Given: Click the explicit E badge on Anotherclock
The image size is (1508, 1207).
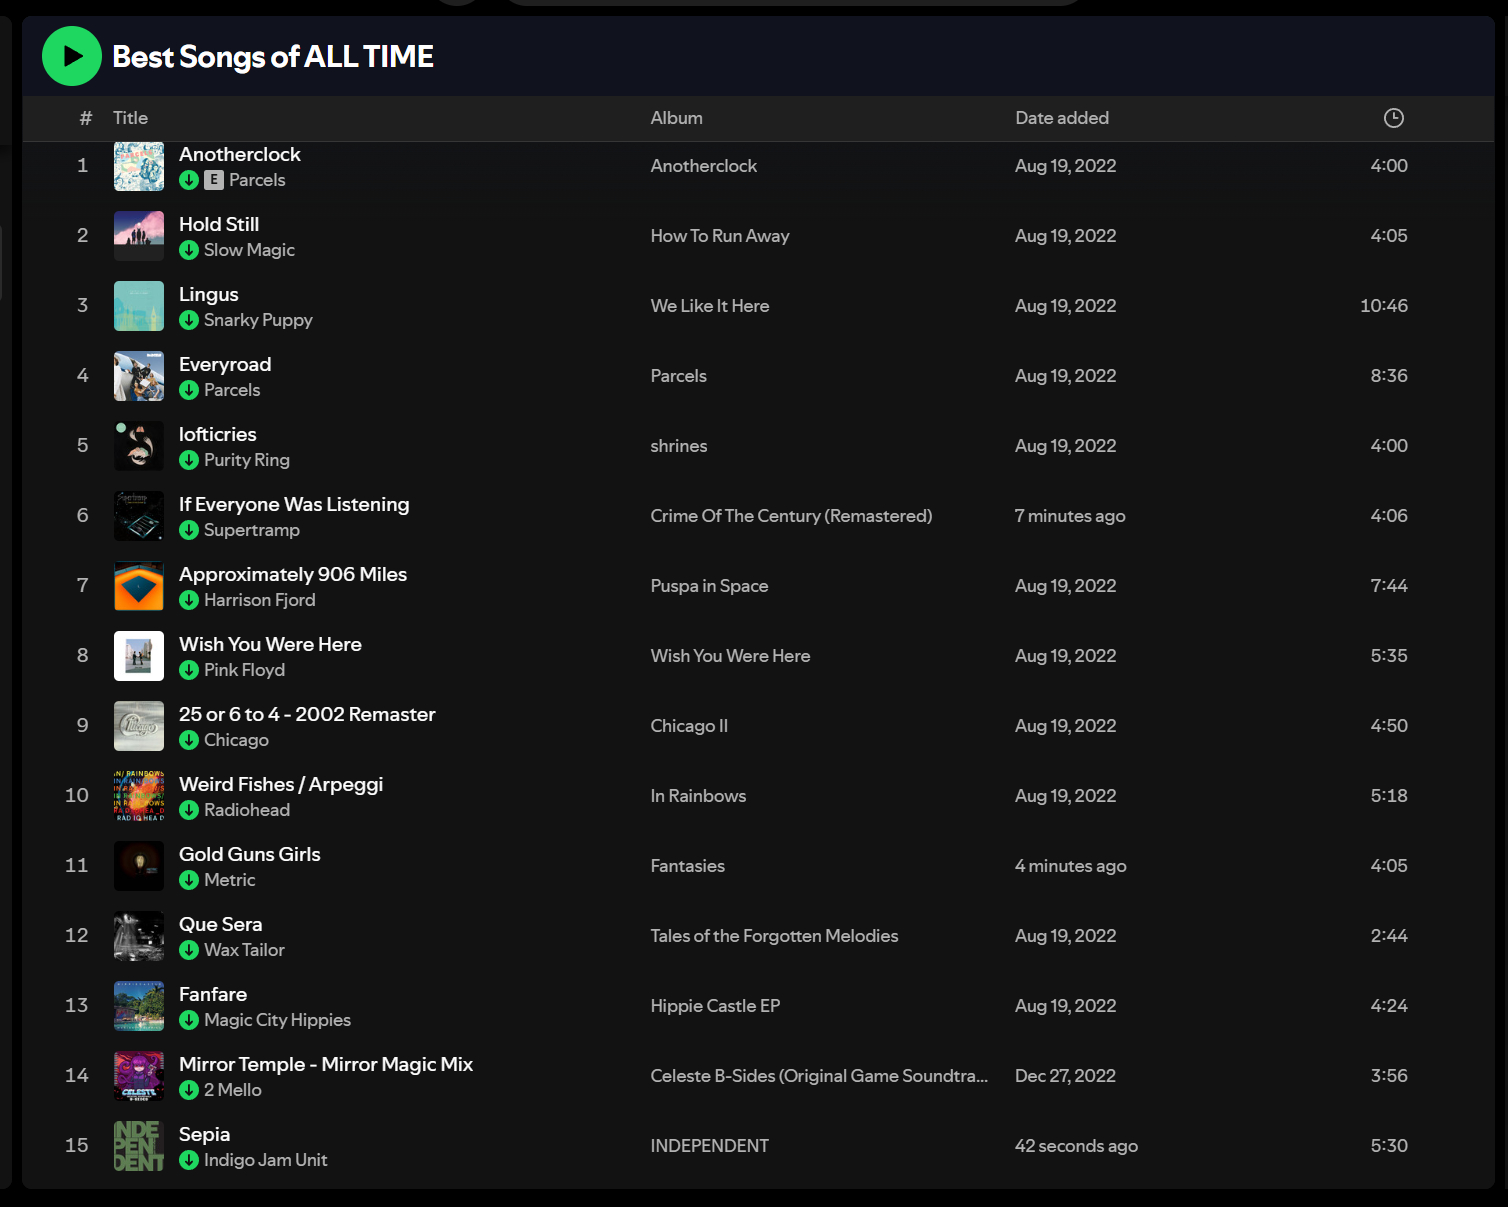Looking at the screenshot, I should pyautogui.click(x=214, y=180).
